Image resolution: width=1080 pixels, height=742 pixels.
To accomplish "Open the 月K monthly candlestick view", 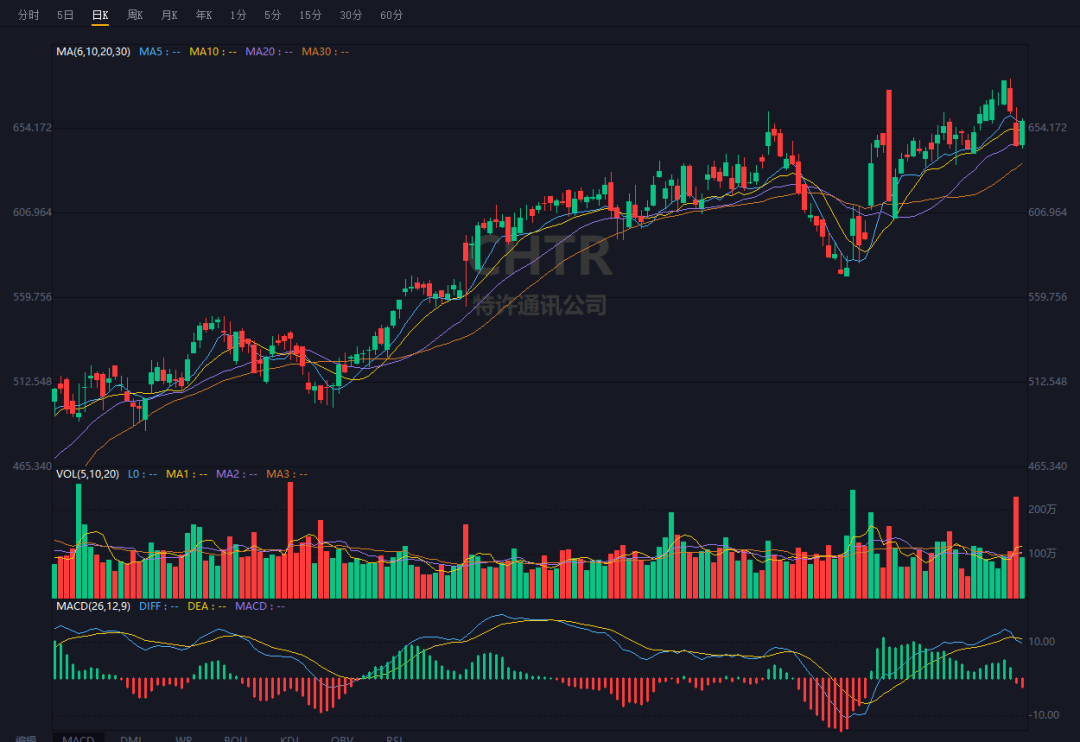I will click(170, 15).
